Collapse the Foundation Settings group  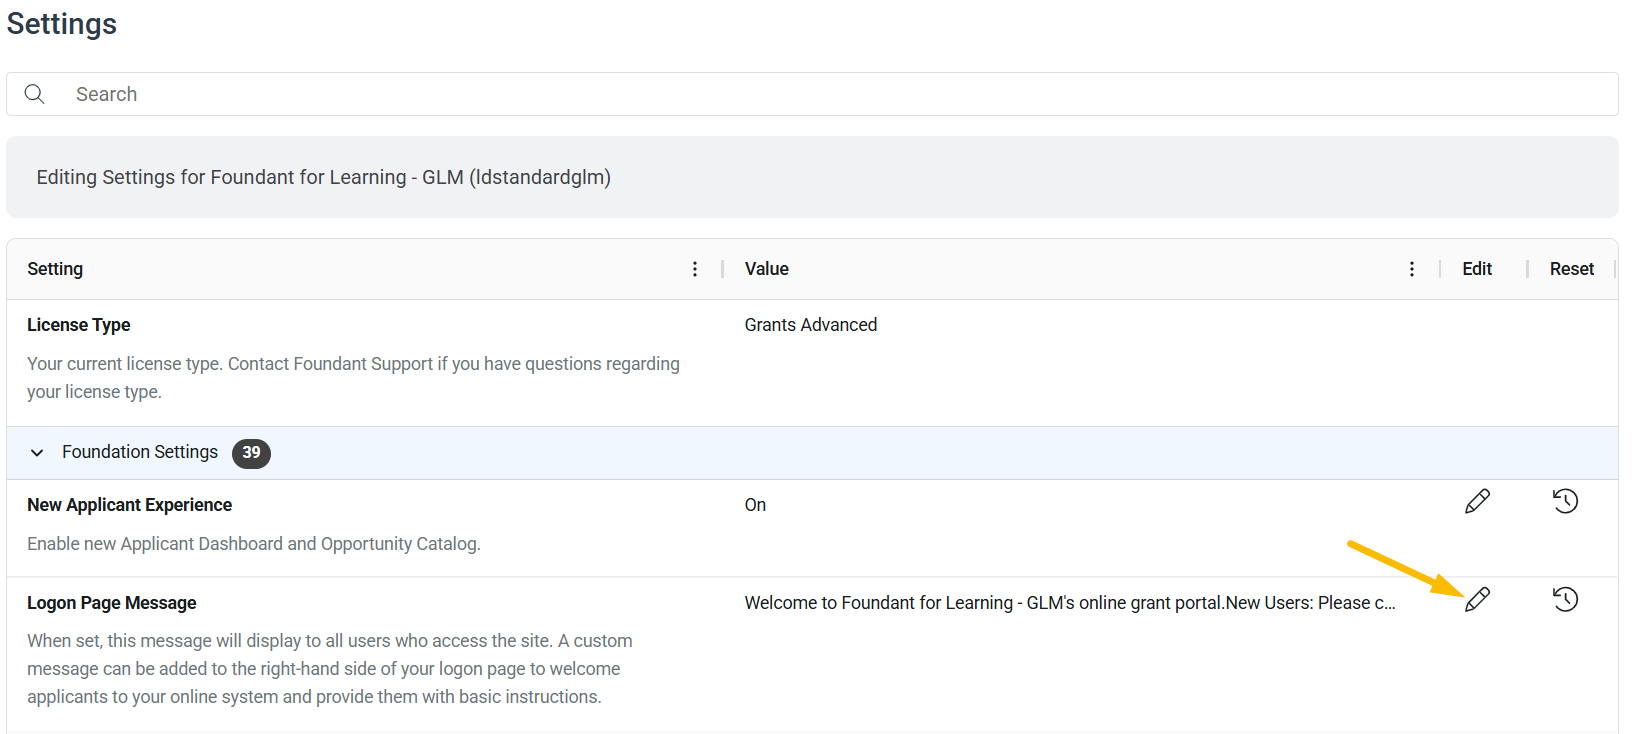[37, 453]
